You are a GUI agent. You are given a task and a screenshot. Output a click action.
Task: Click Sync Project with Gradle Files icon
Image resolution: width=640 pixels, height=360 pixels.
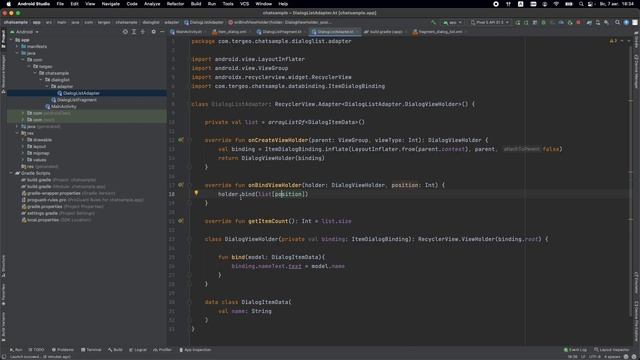589,22
